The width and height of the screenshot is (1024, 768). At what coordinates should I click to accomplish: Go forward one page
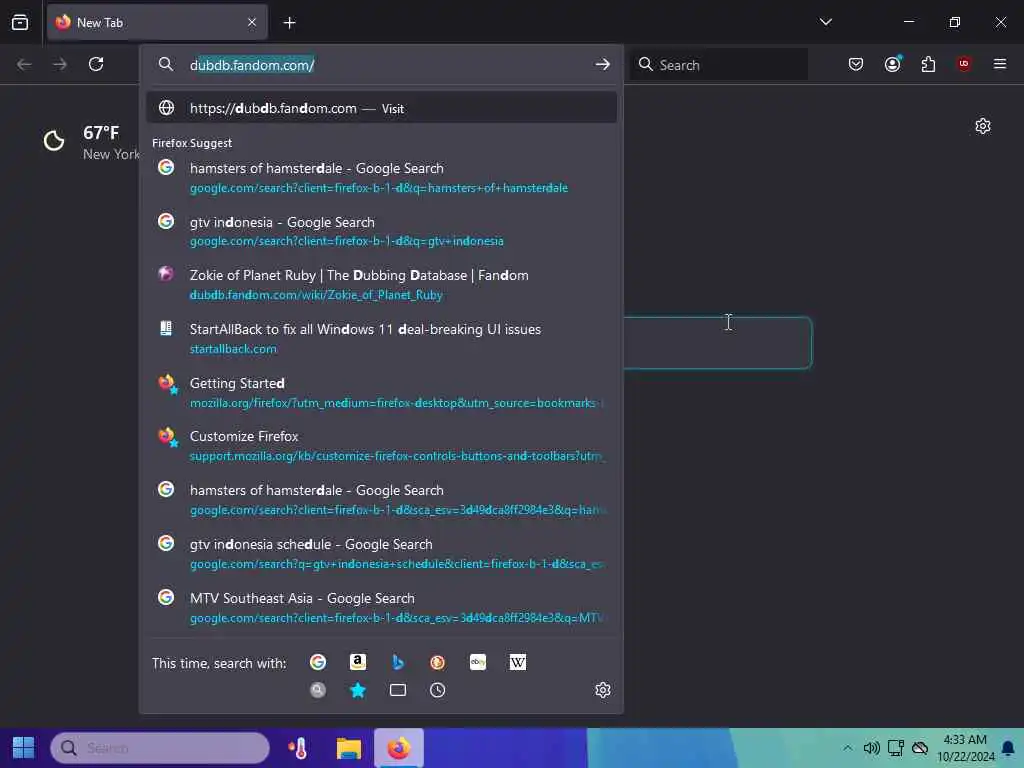60,64
